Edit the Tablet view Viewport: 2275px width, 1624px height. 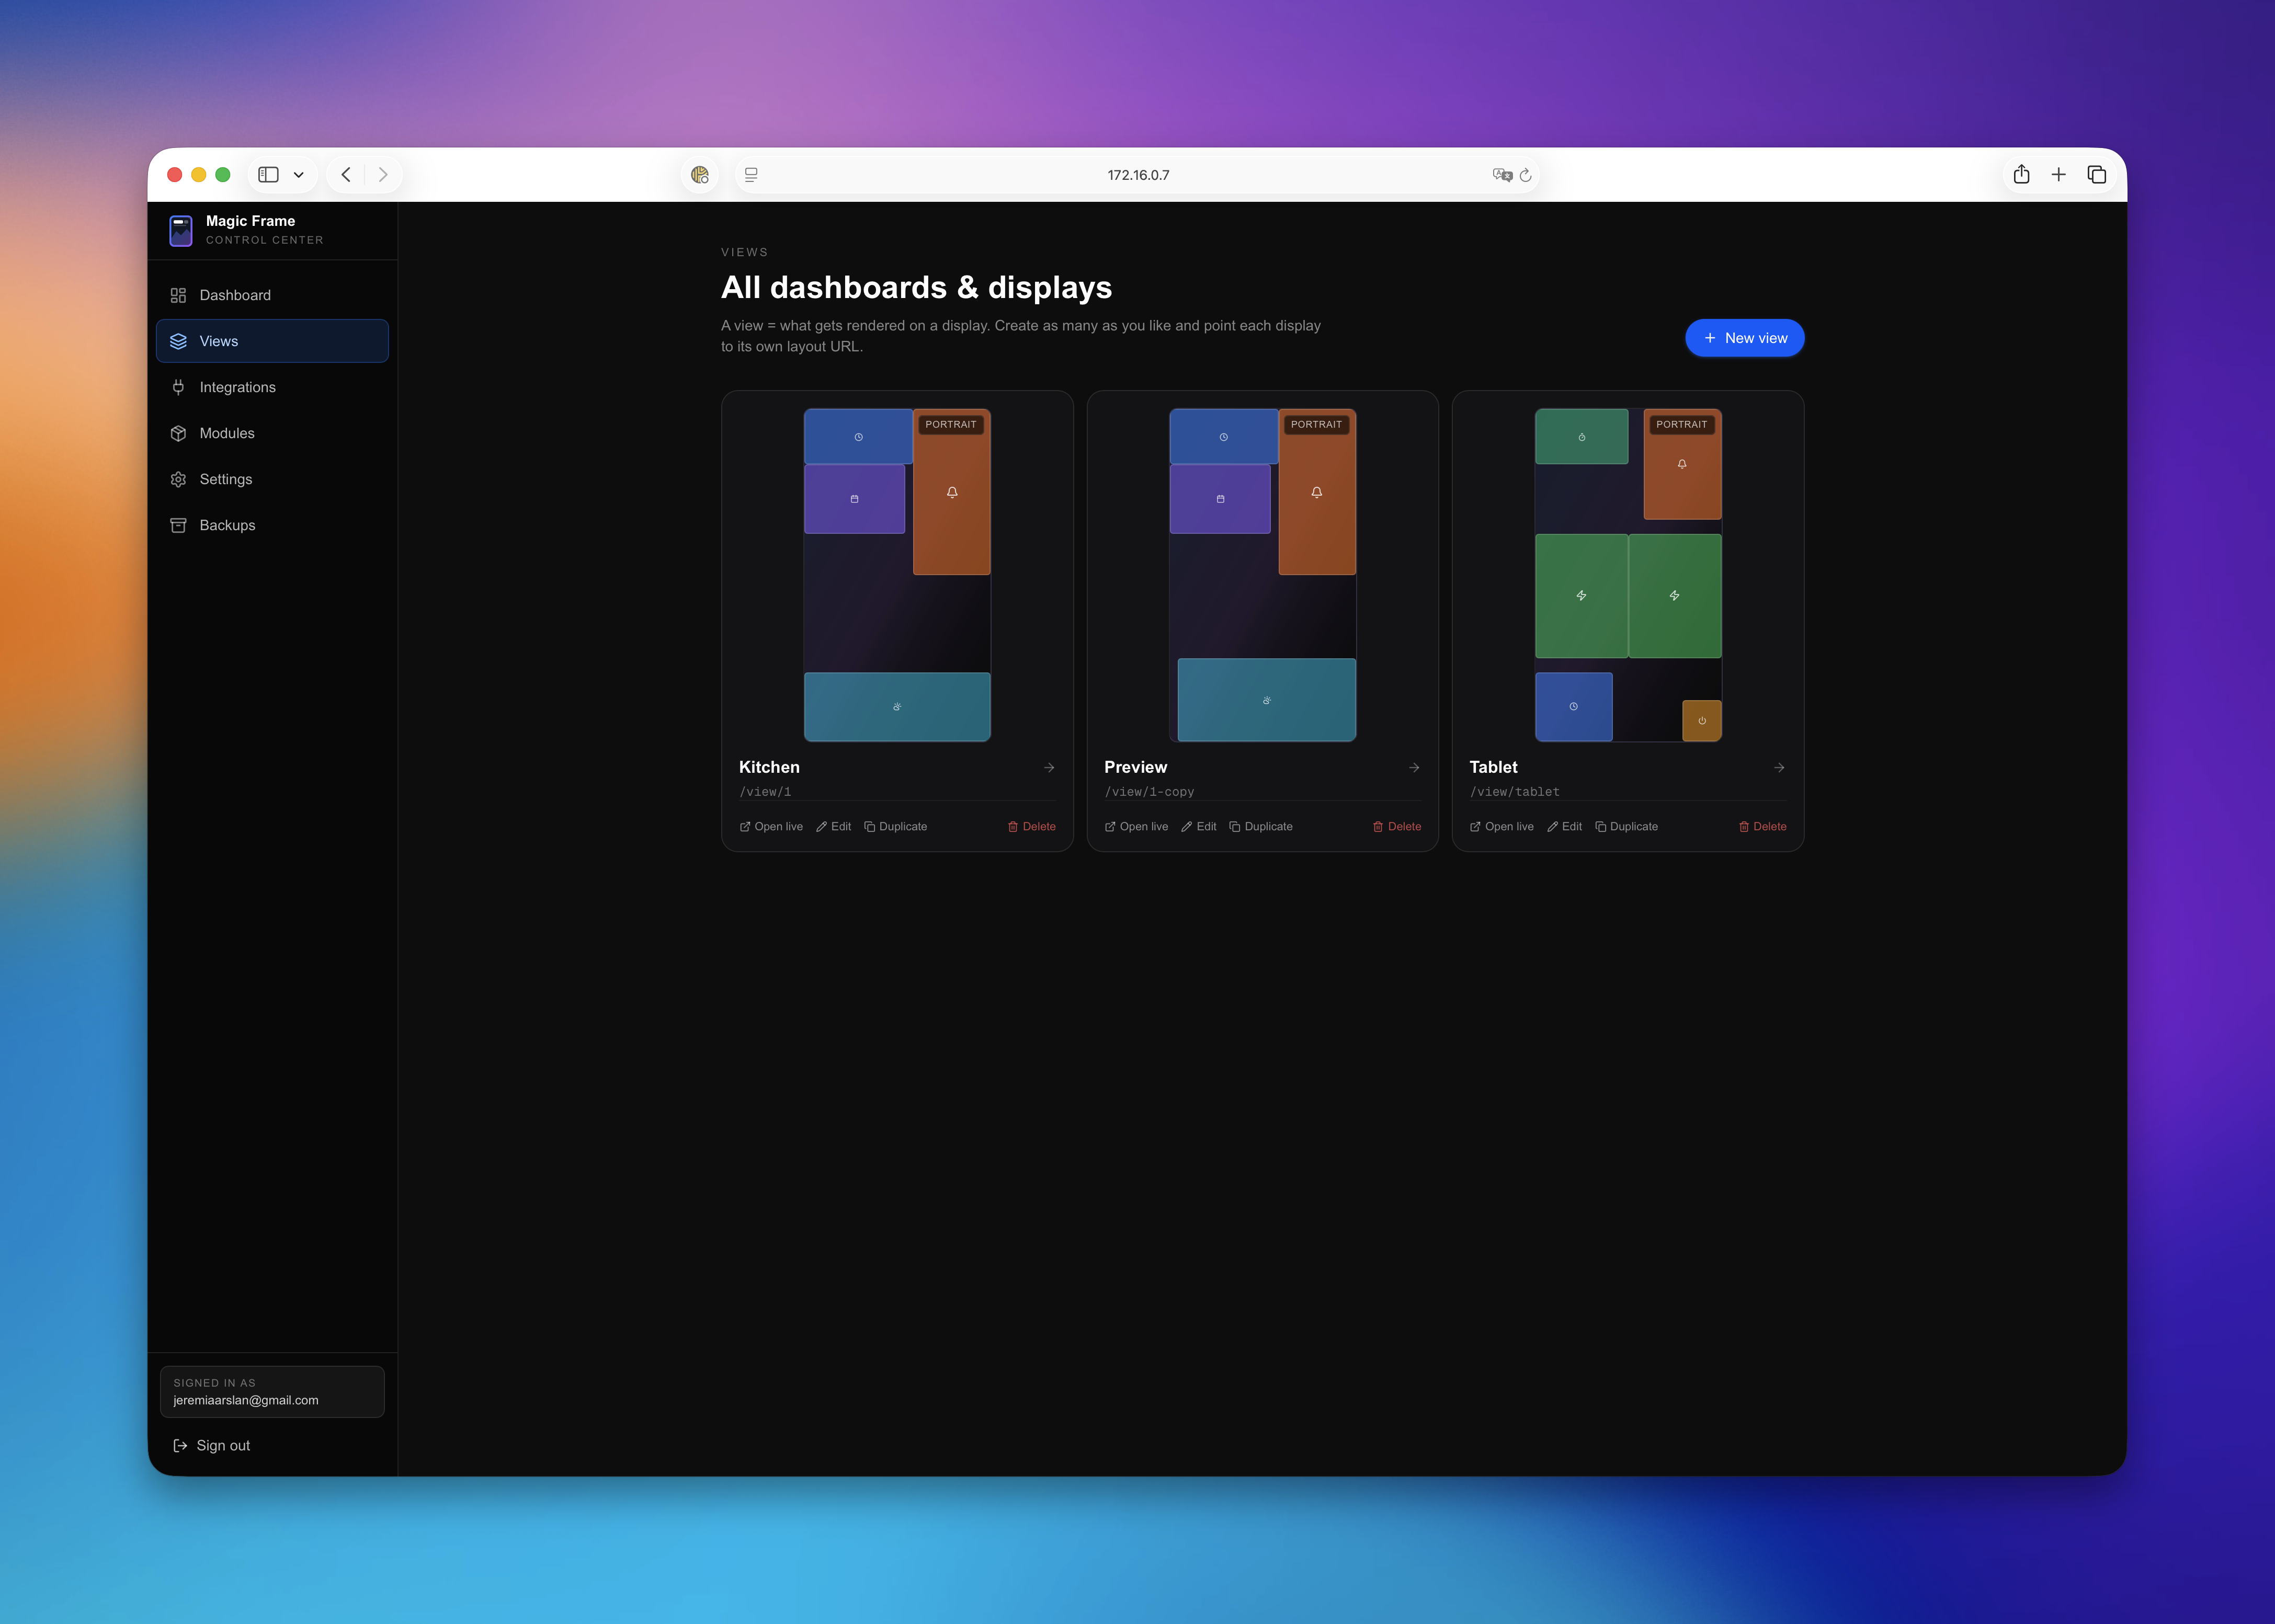1564,826
